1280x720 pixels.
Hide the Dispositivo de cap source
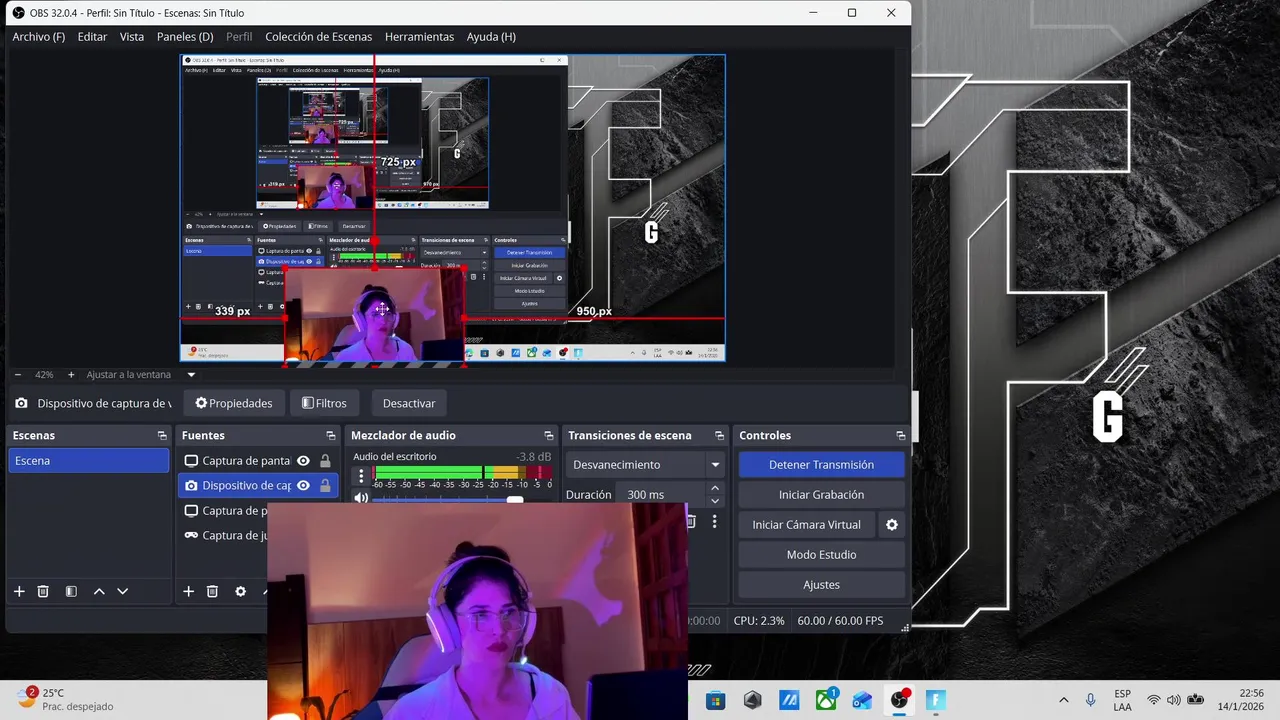[303, 486]
